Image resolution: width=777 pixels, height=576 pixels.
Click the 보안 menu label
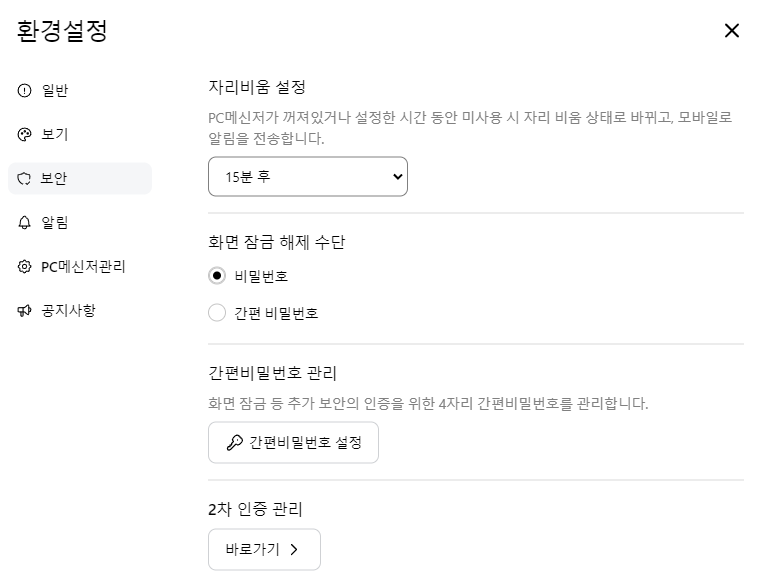tap(55, 179)
